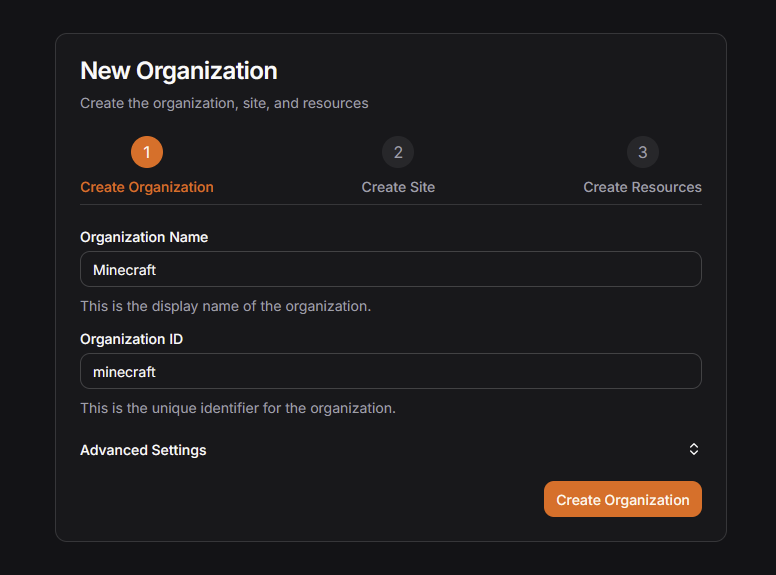This screenshot has height=575, width=776.
Task: Click the step 2 circle indicator
Action: (x=398, y=152)
